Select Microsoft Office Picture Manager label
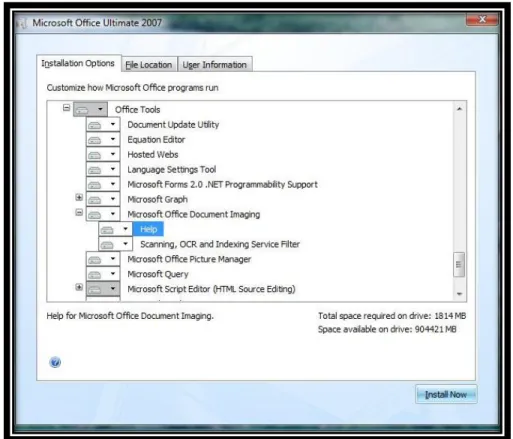 click(189, 259)
